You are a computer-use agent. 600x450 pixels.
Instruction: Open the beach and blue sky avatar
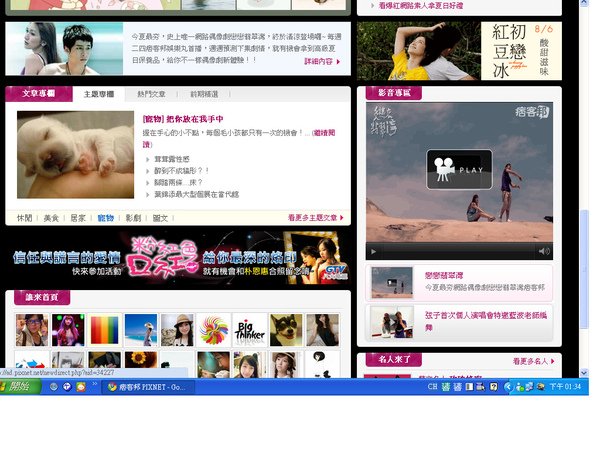click(x=141, y=330)
